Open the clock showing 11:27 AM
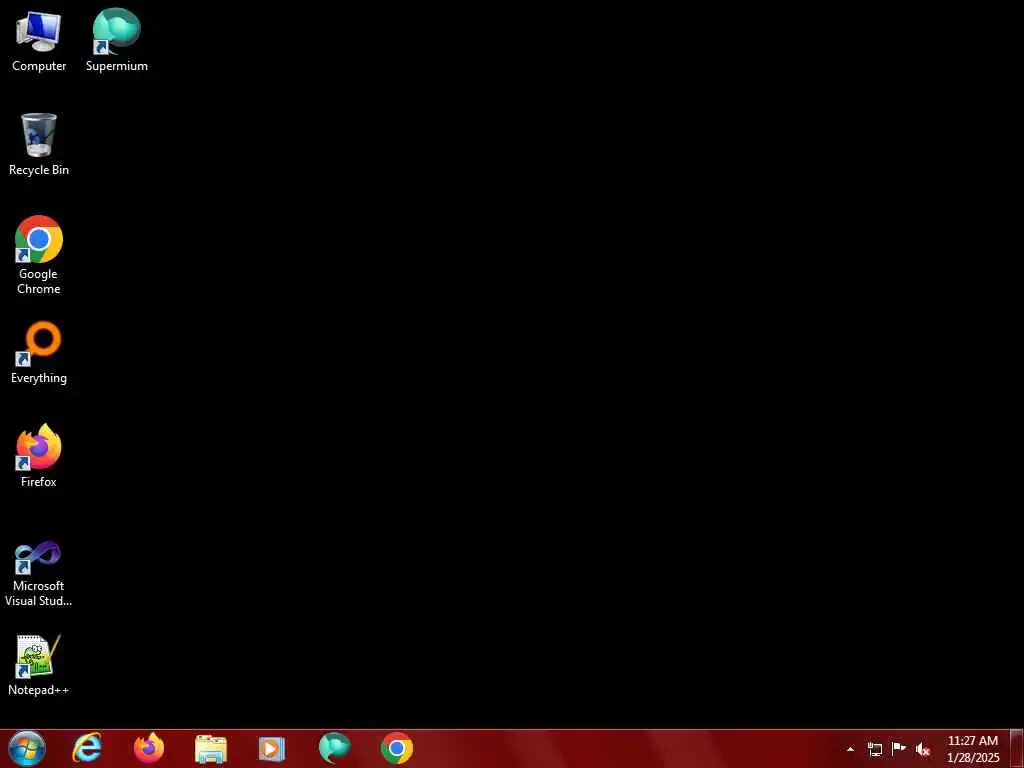Image resolution: width=1024 pixels, height=768 pixels. pyautogui.click(x=973, y=749)
